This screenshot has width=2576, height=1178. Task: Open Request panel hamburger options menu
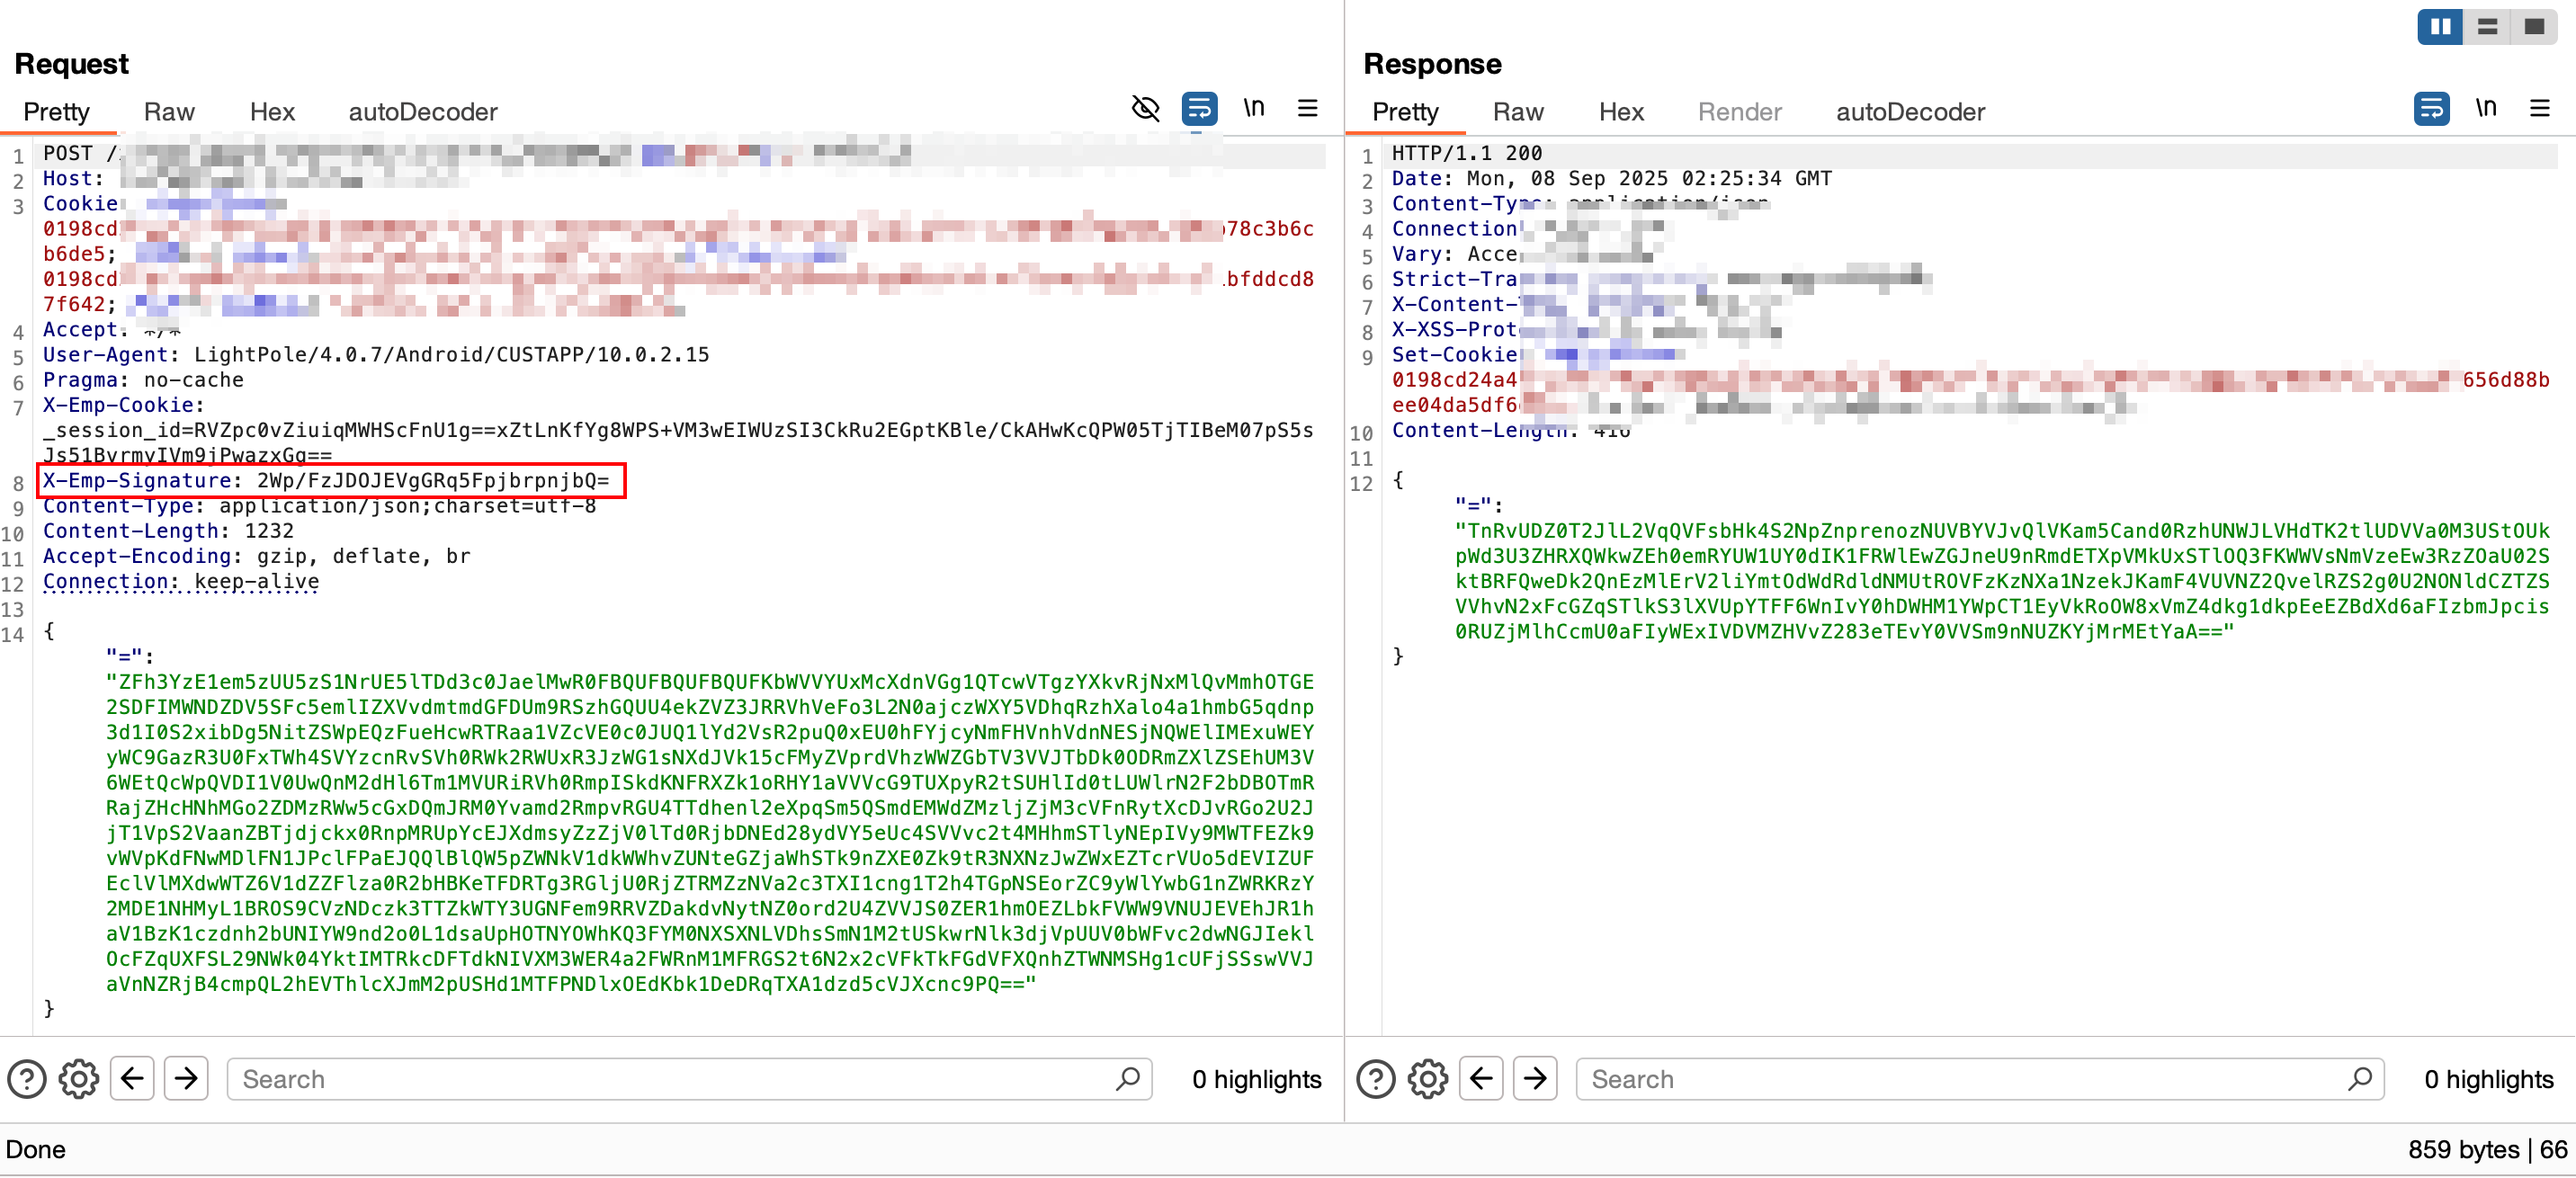[1307, 108]
